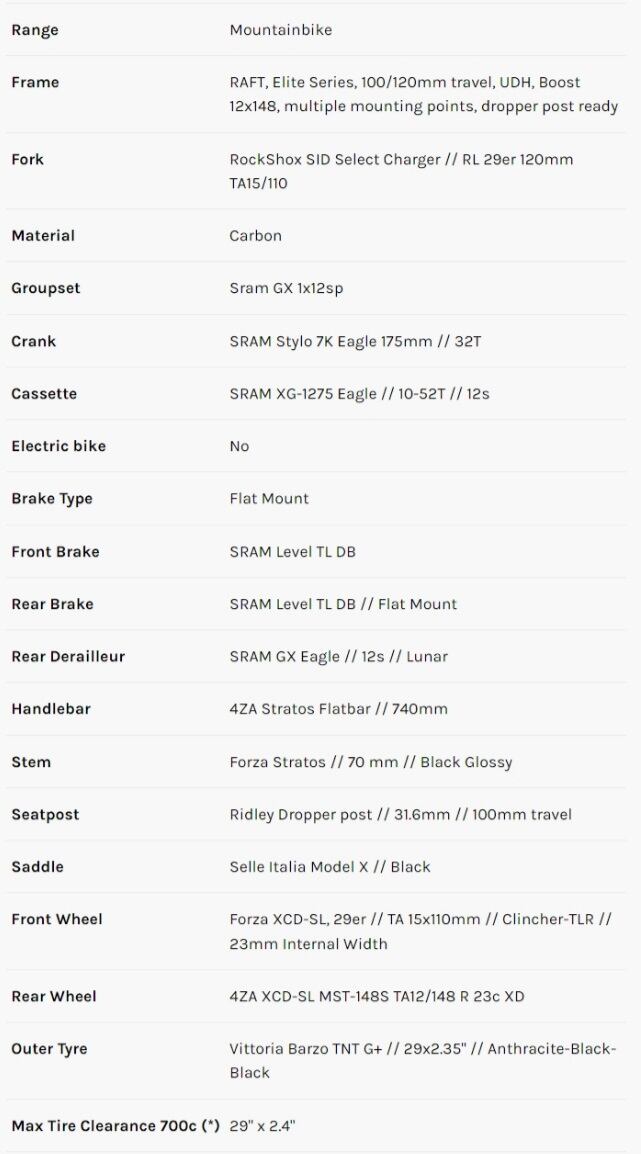Click the Rear Derailleur label
Screen dimensions: 641x1154
[68, 656]
